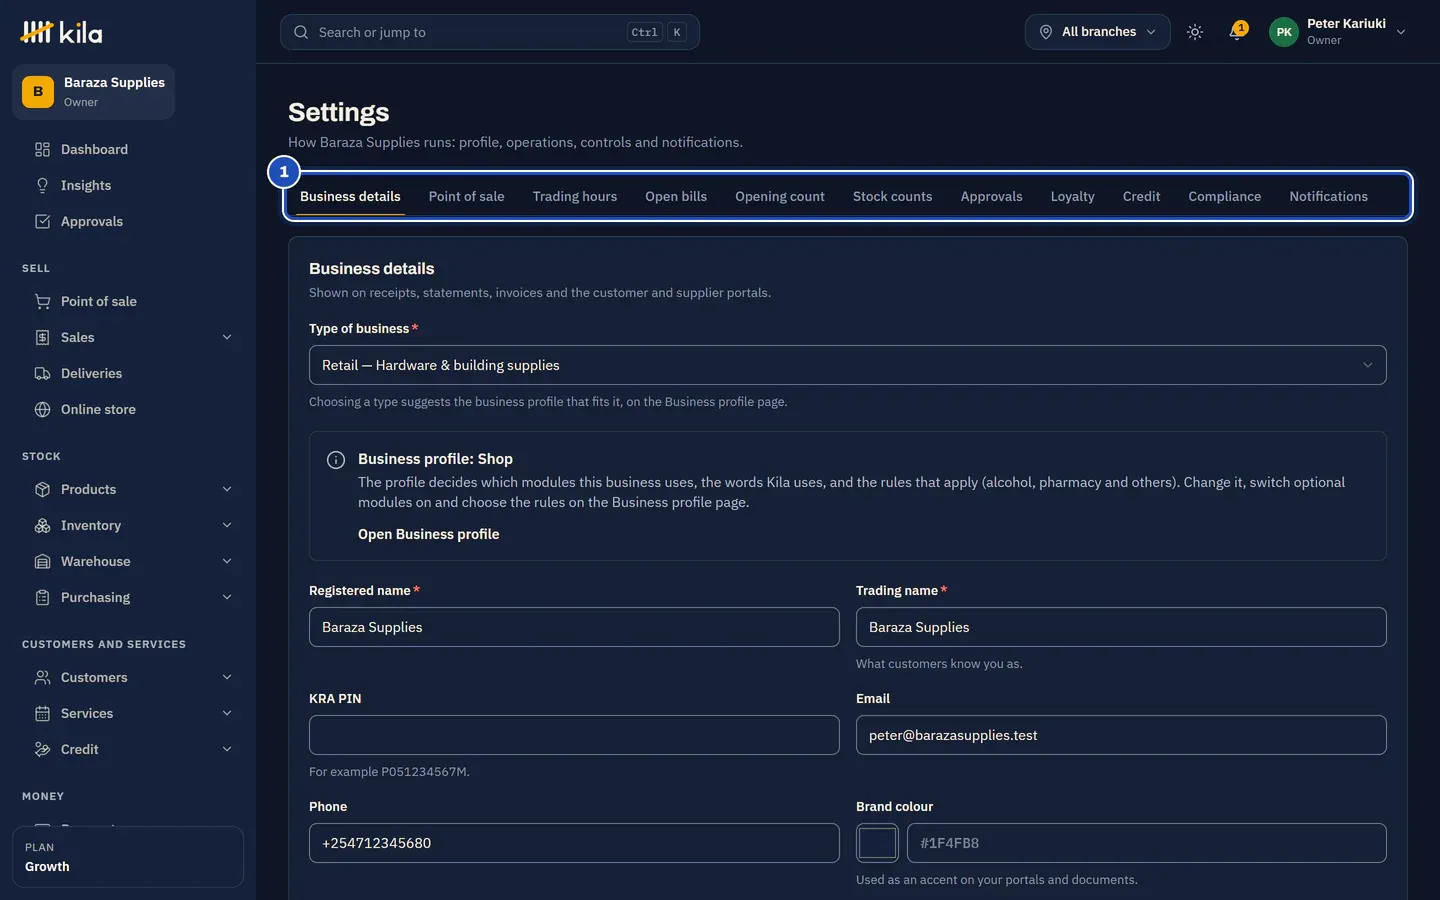The width and height of the screenshot is (1440, 900).
Task: Open the Dashboard icon in sidebar
Action: tap(42, 149)
